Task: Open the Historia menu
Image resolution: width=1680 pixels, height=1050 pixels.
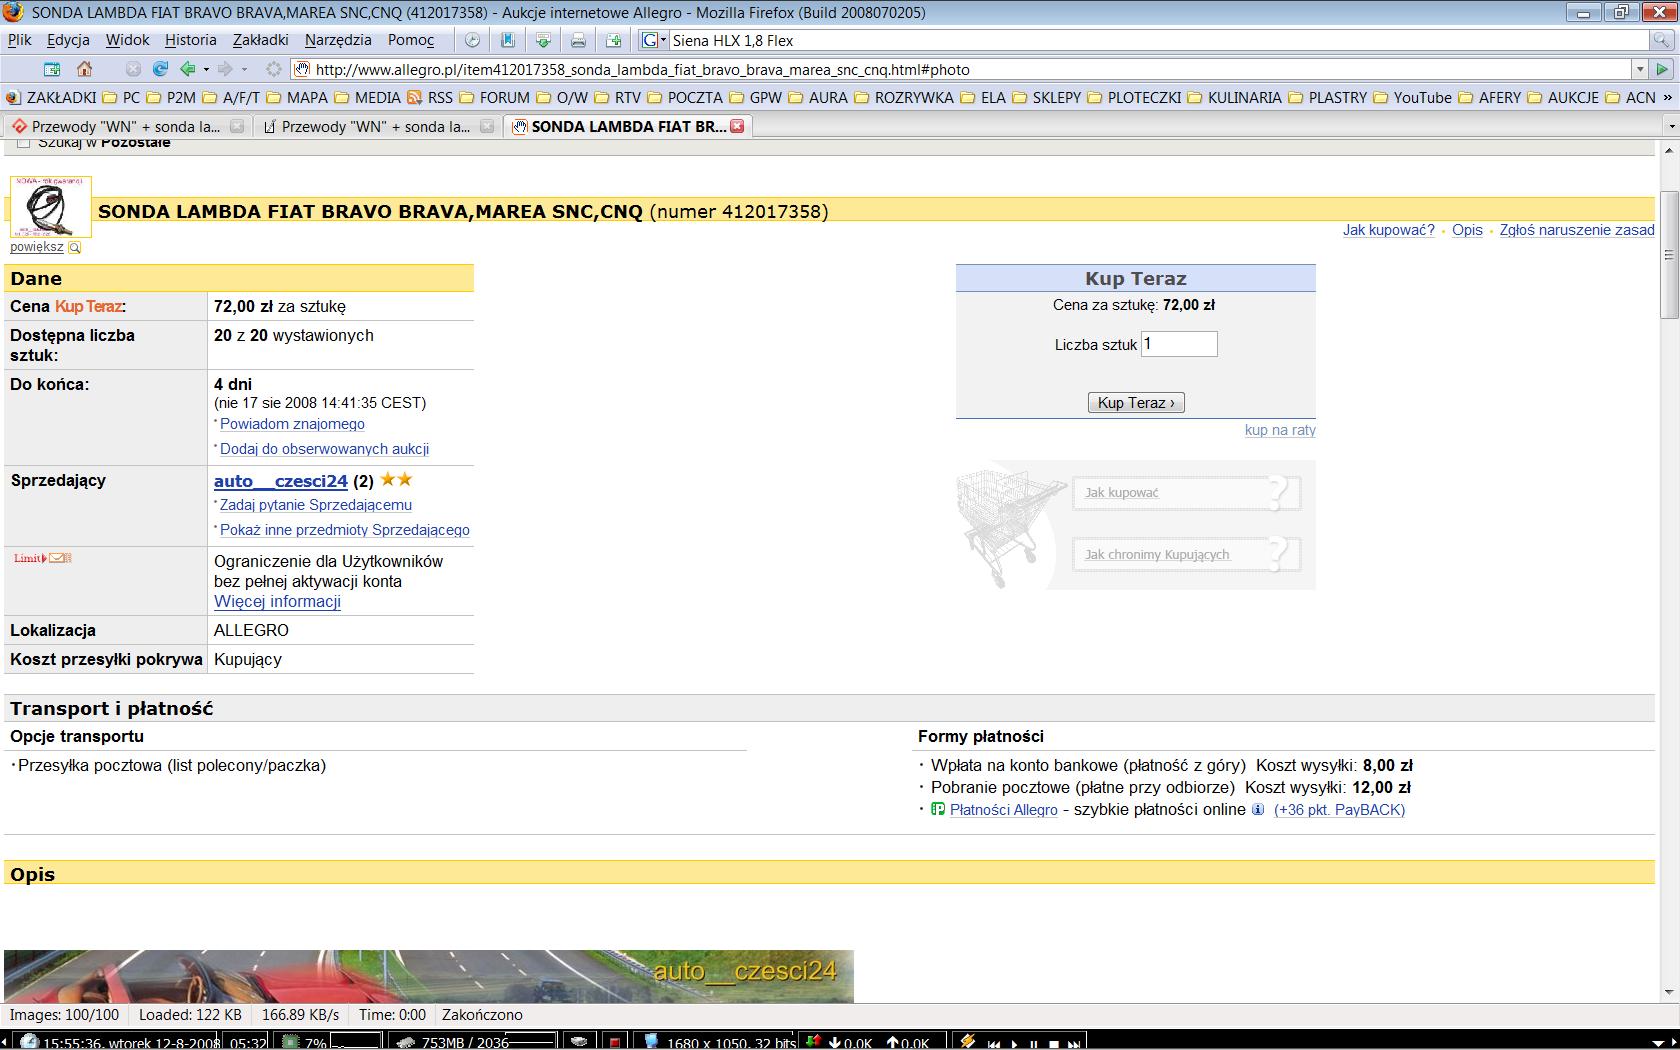Action: [190, 40]
